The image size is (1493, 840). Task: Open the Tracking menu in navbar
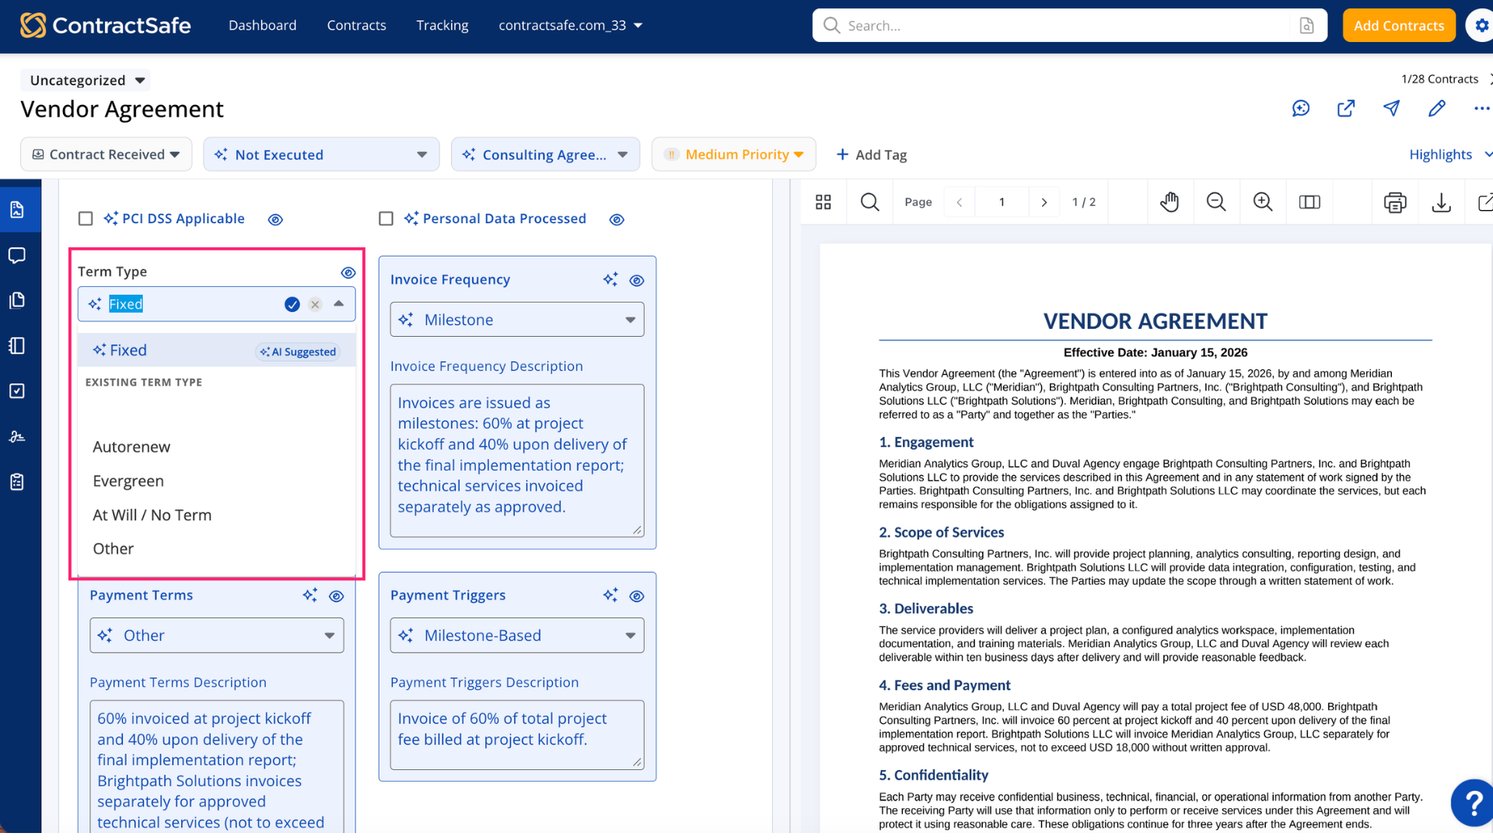pyautogui.click(x=442, y=25)
